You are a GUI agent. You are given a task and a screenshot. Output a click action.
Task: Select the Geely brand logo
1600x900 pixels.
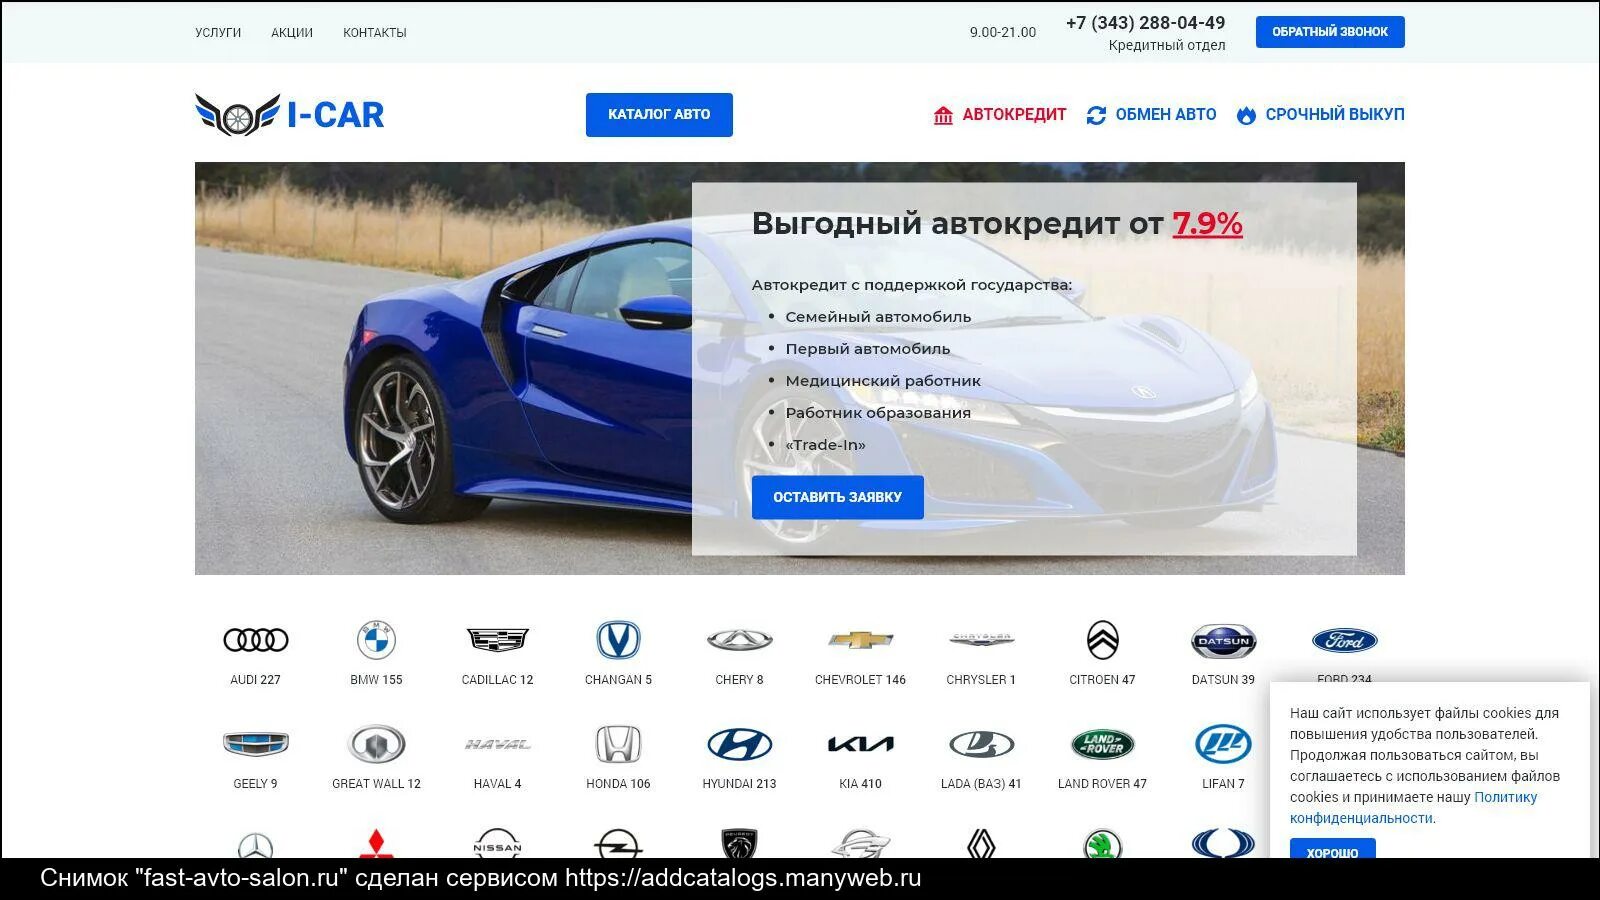click(256, 744)
